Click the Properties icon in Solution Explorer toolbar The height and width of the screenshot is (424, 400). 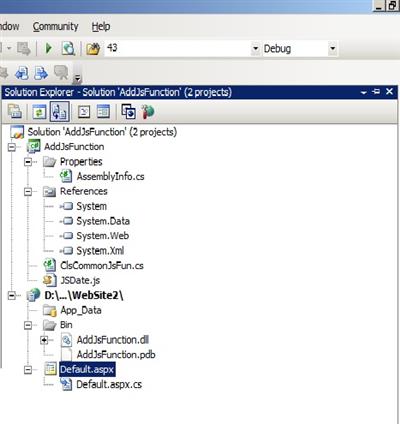click(x=15, y=111)
